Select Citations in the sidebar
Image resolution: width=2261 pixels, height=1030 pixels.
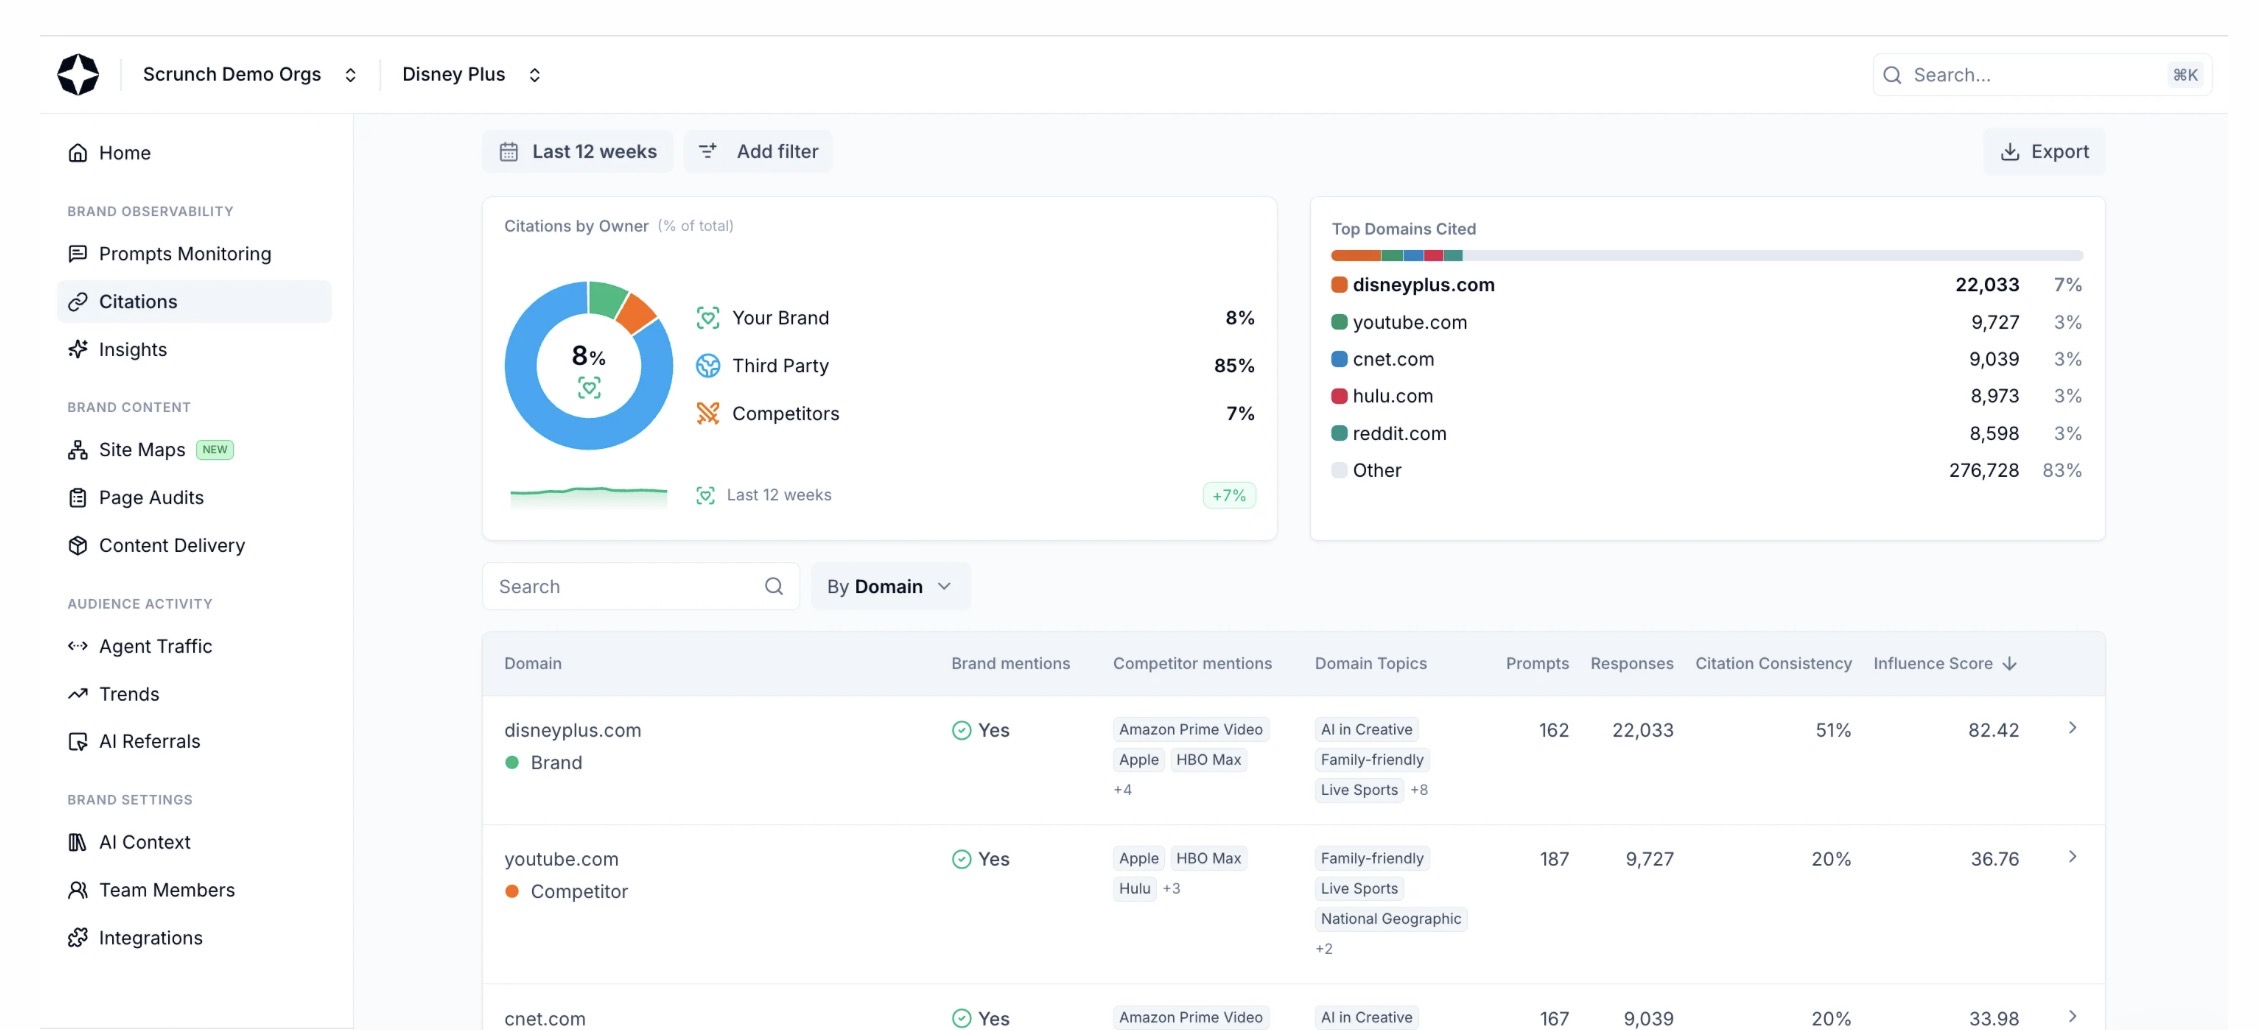pyautogui.click(x=194, y=302)
